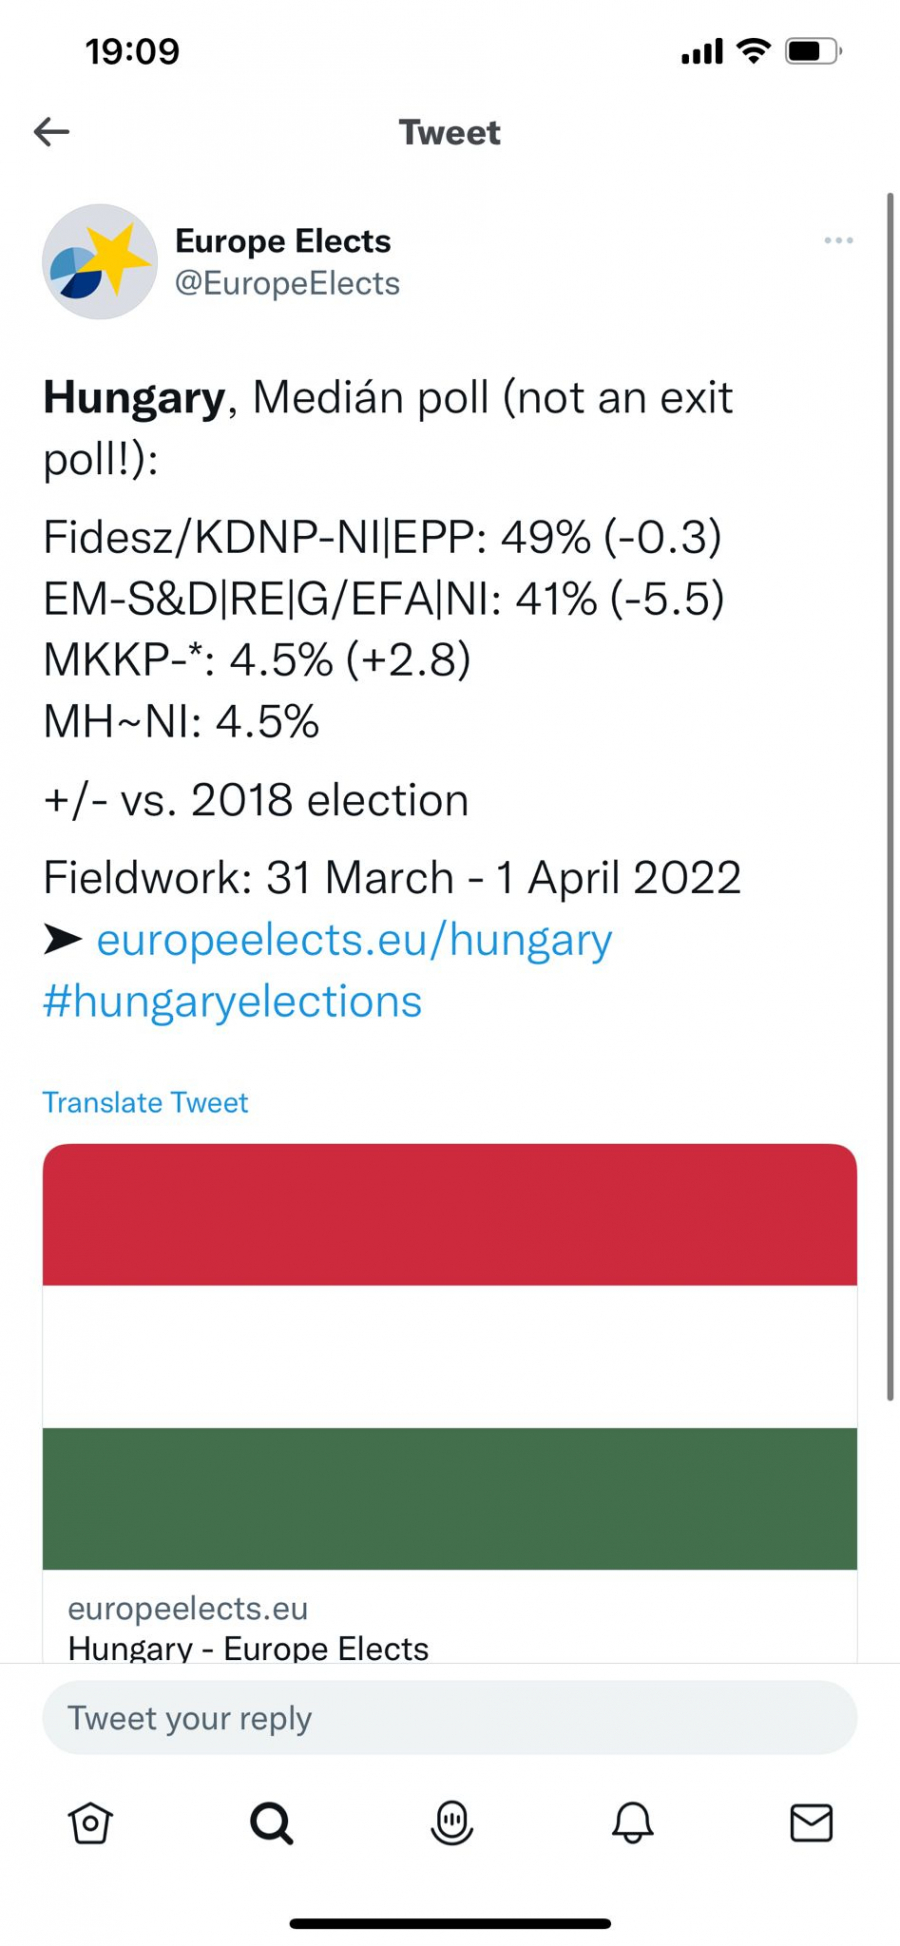Screen dimensions: 900x1946
Task: Open the Hungary - Europe Elects card title
Action: tap(248, 1647)
